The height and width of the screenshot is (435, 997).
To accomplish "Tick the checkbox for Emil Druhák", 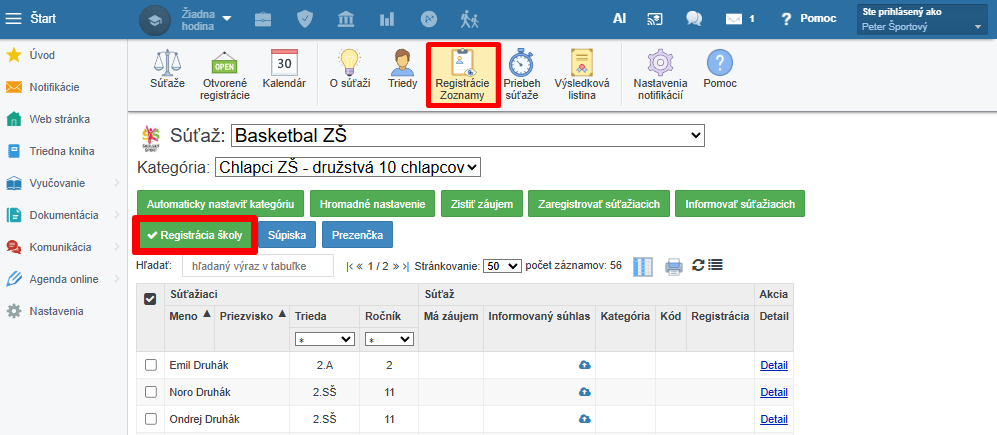I will (x=151, y=365).
